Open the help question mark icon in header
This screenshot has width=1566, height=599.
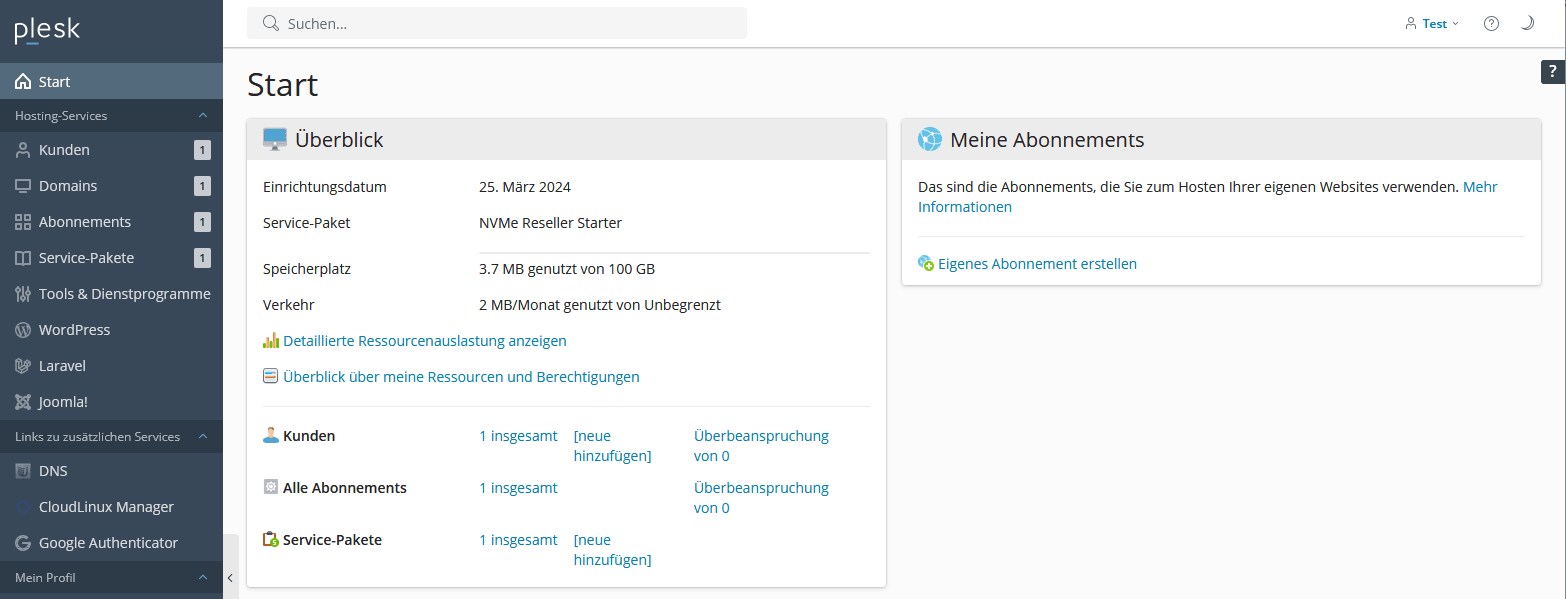coord(1491,24)
